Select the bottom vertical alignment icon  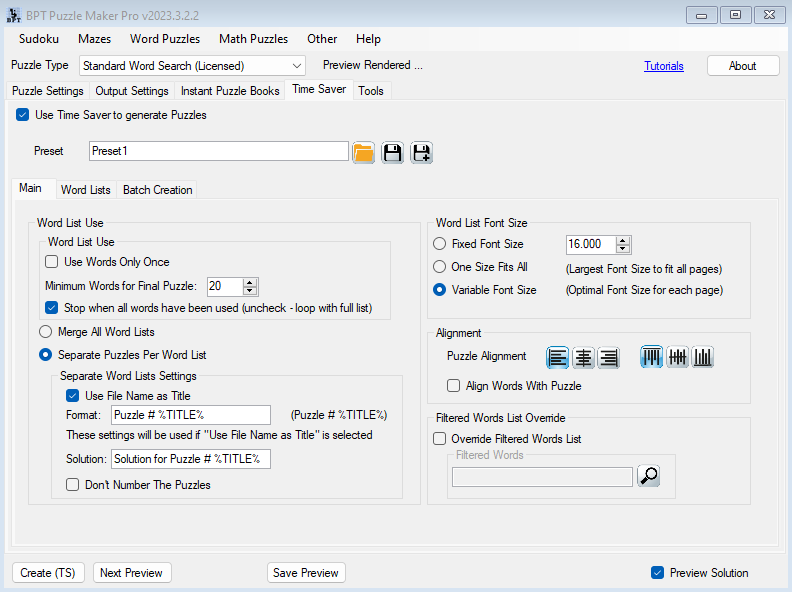[x=702, y=357]
